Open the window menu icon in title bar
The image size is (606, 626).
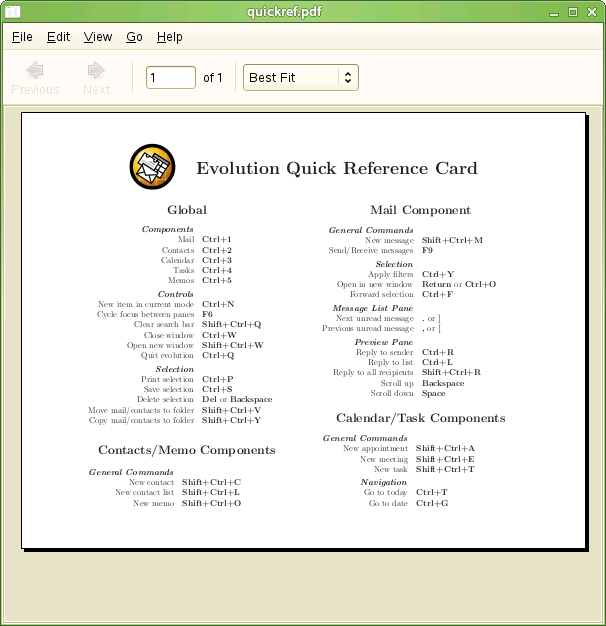click(13, 12)
